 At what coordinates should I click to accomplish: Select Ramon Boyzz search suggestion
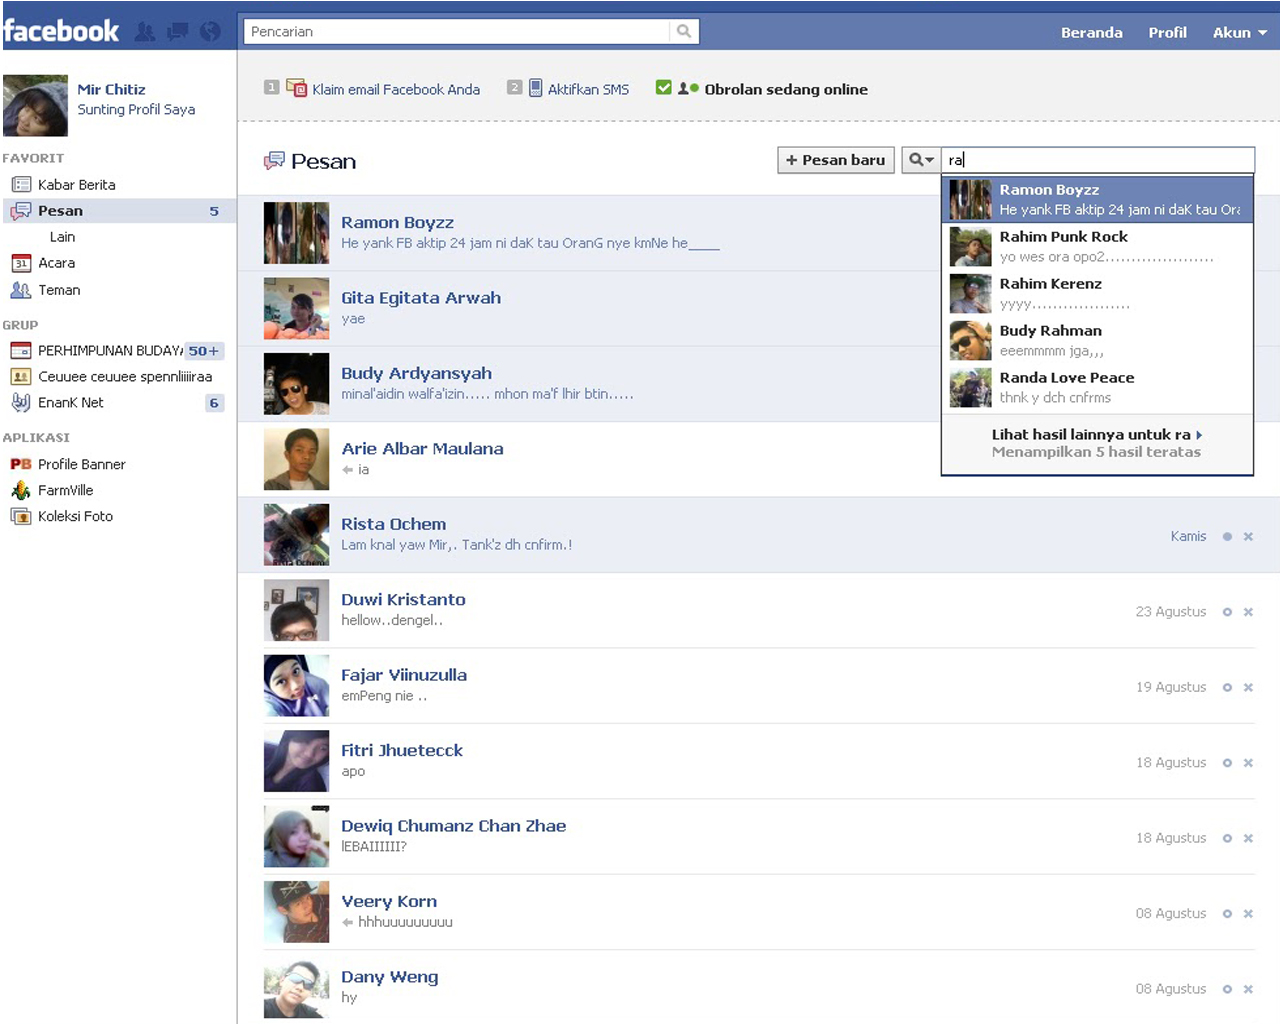pos(1097,199)
